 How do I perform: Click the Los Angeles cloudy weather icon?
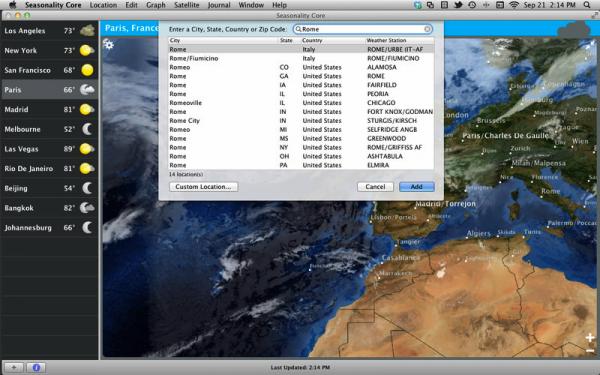point(87,31)
